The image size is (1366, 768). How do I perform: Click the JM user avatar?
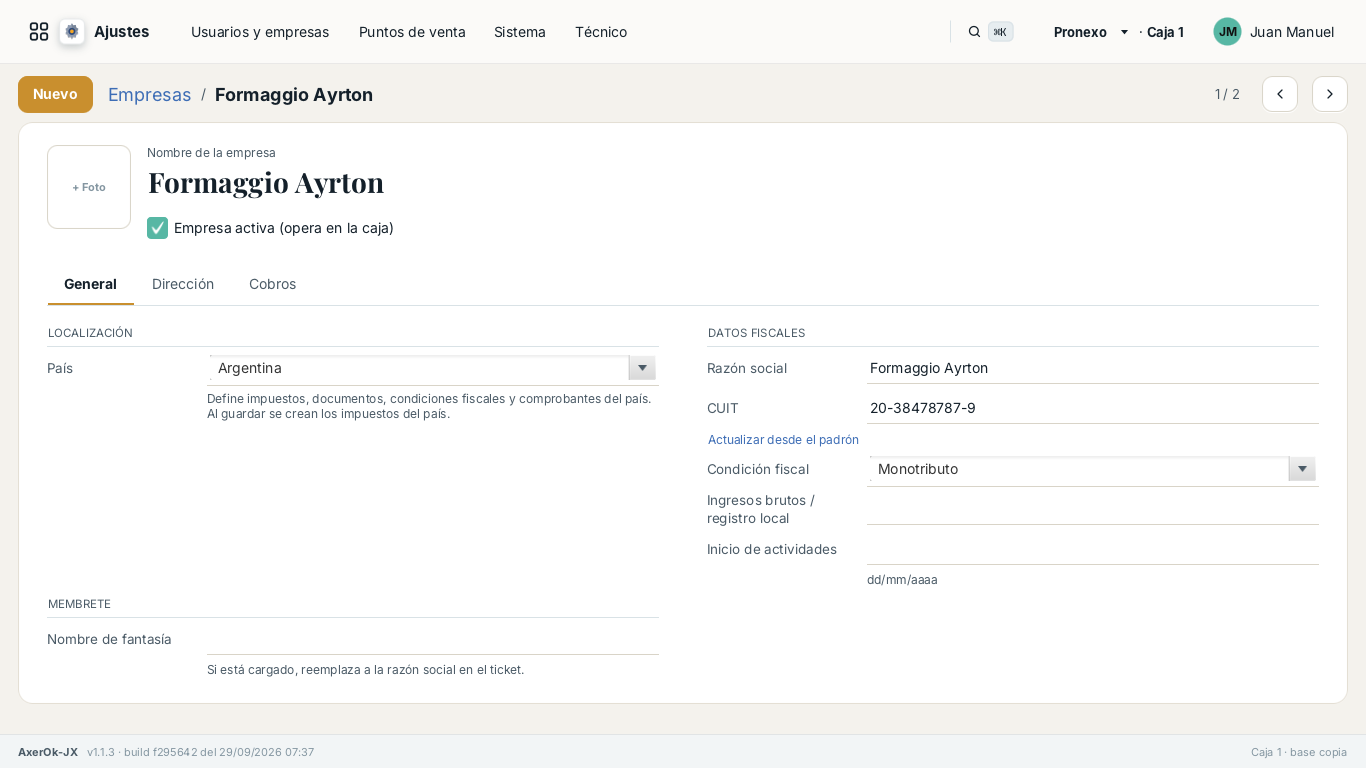[1227, 32]
